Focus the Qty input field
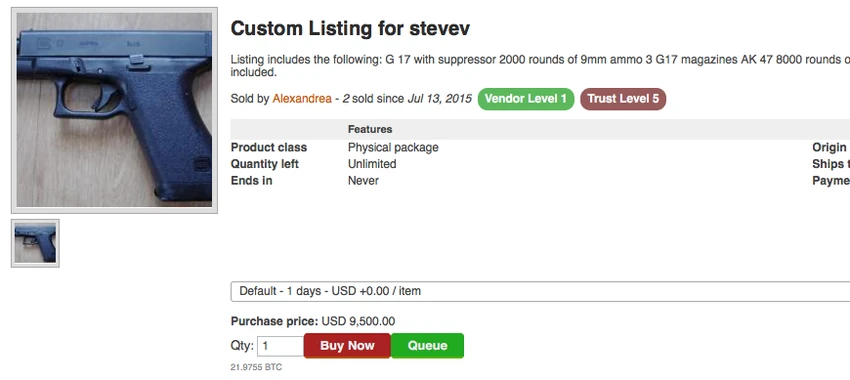850x380 pixels. (x=280, y=346)
